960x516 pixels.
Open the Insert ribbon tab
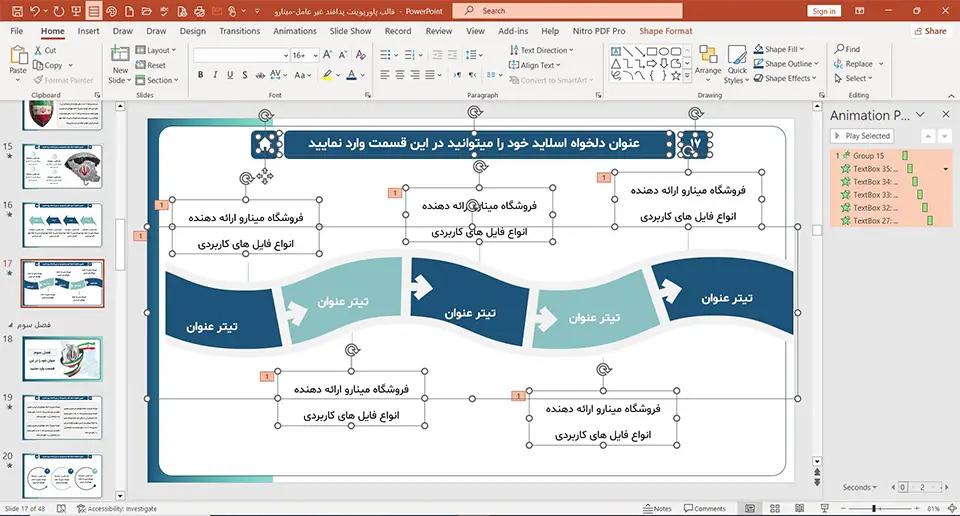point(88,31)
